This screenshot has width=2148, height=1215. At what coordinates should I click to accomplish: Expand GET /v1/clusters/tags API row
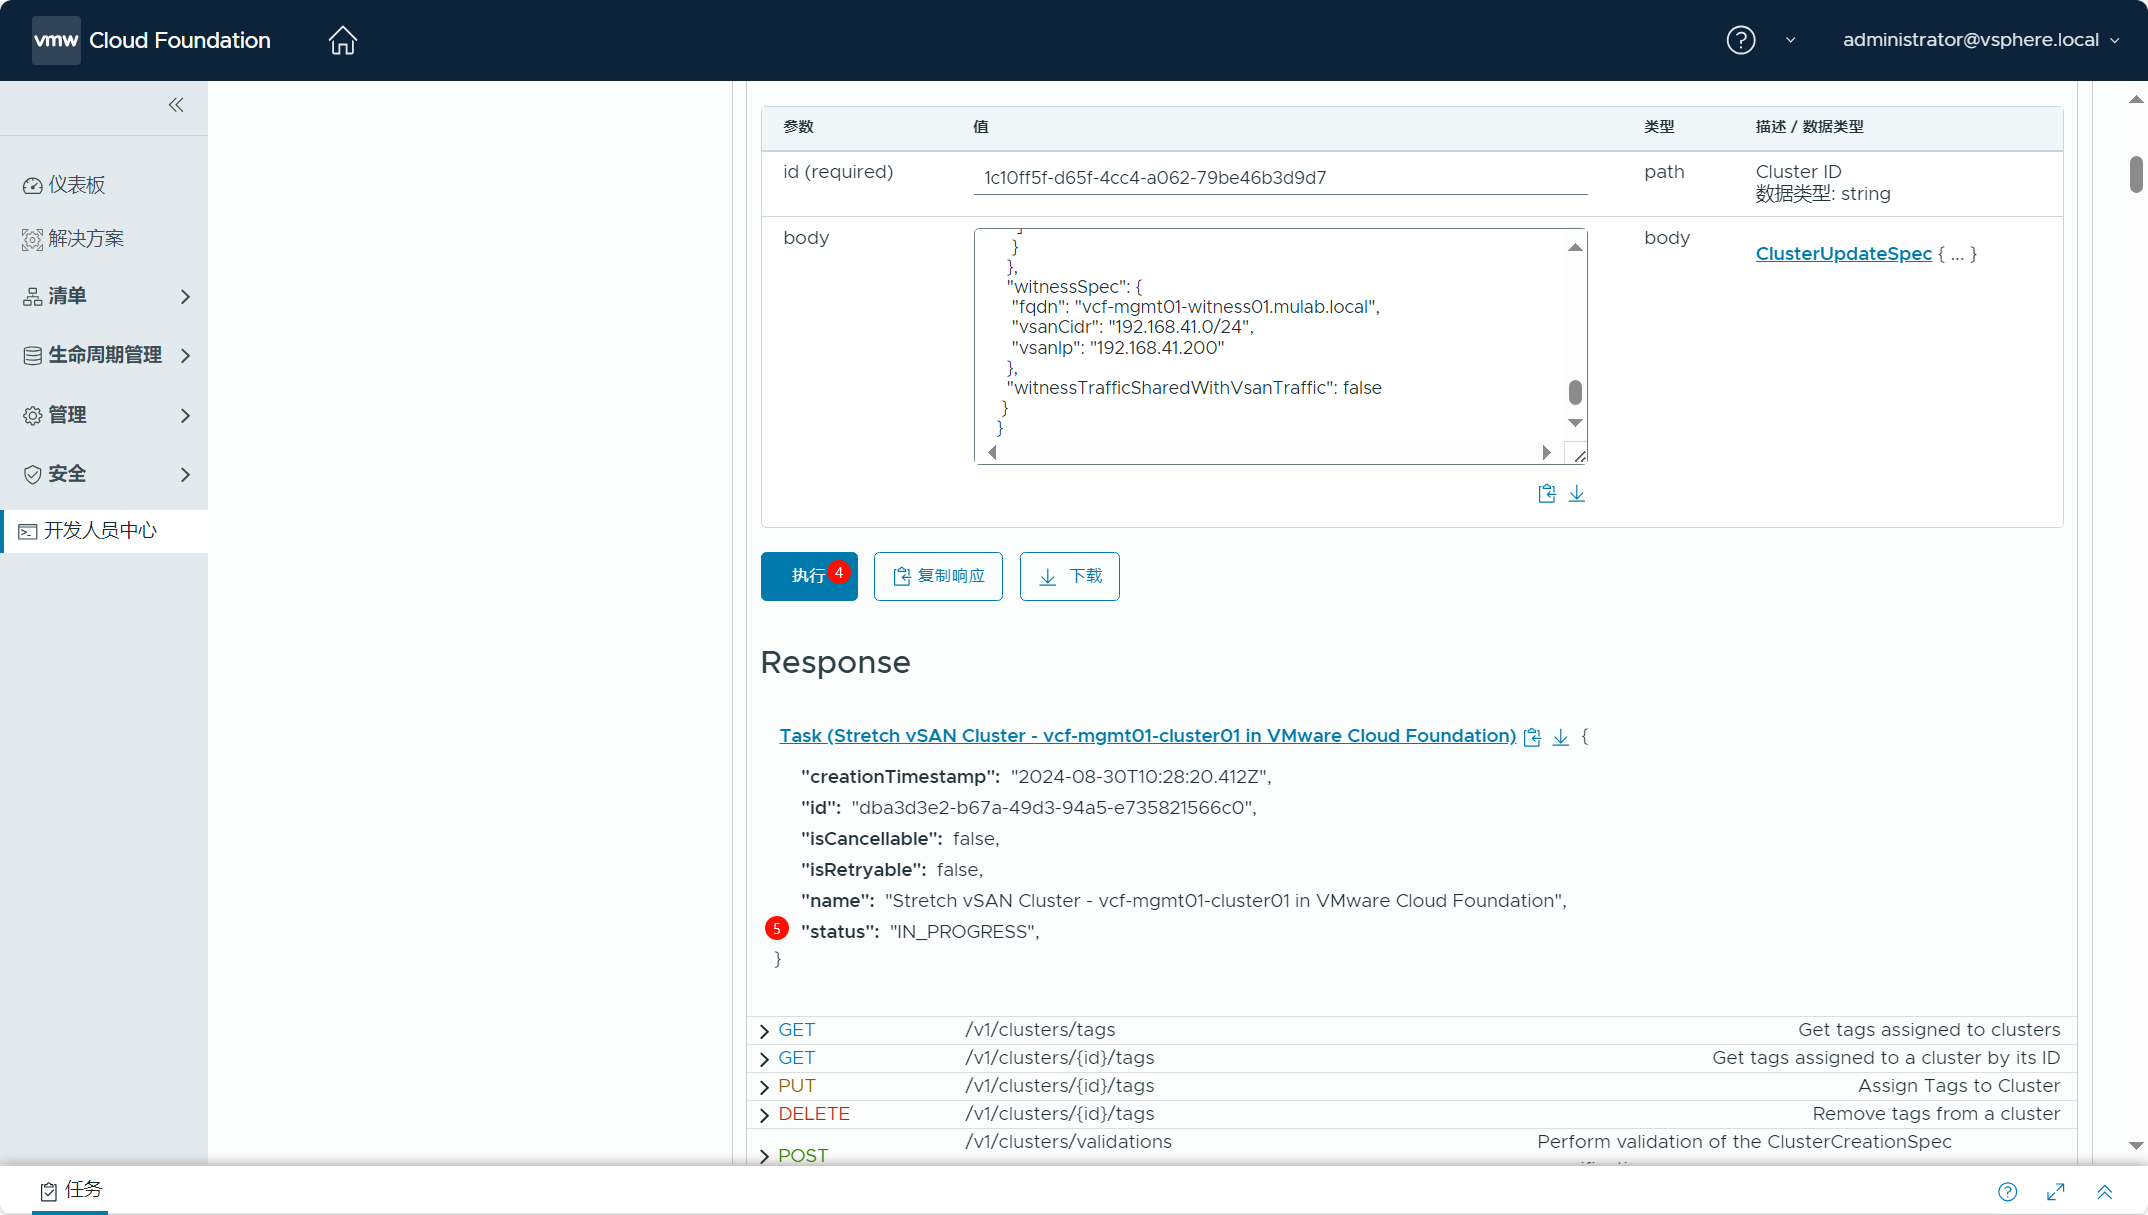(x=765, y=1031)
